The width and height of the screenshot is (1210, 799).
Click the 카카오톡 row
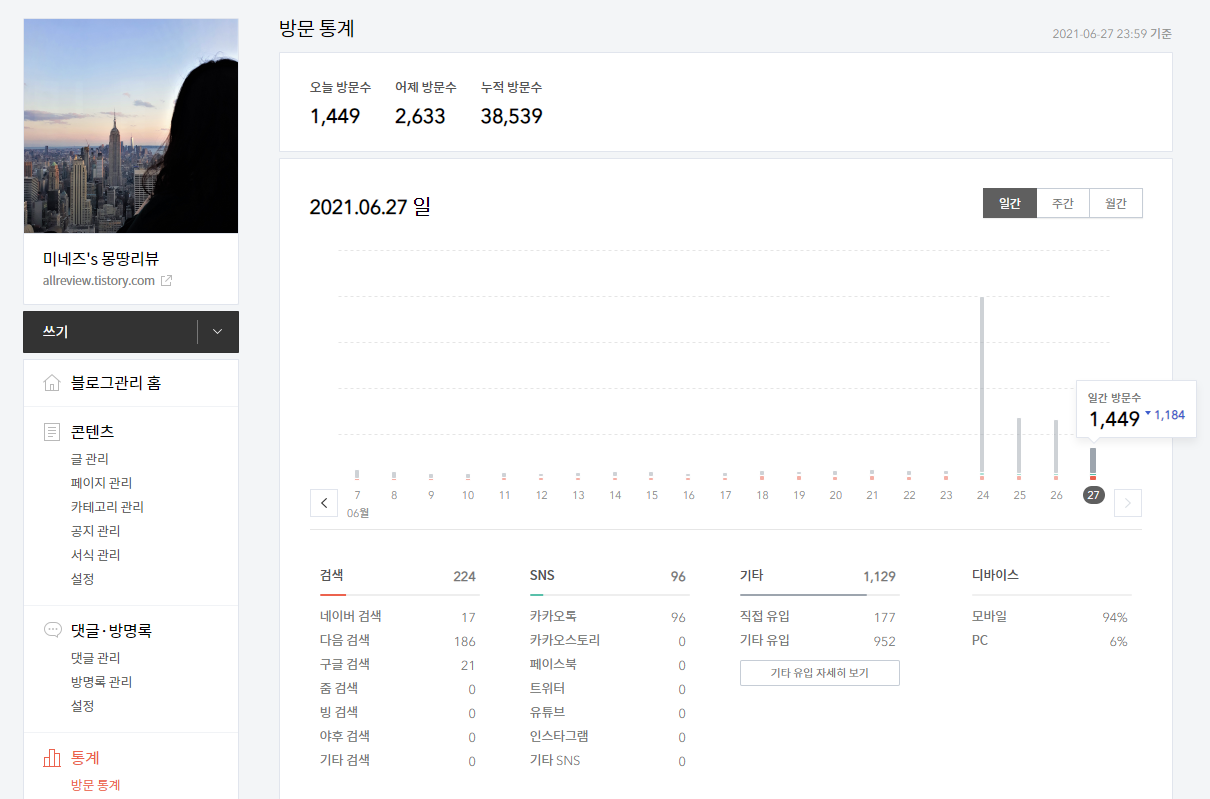pos(608,617)
